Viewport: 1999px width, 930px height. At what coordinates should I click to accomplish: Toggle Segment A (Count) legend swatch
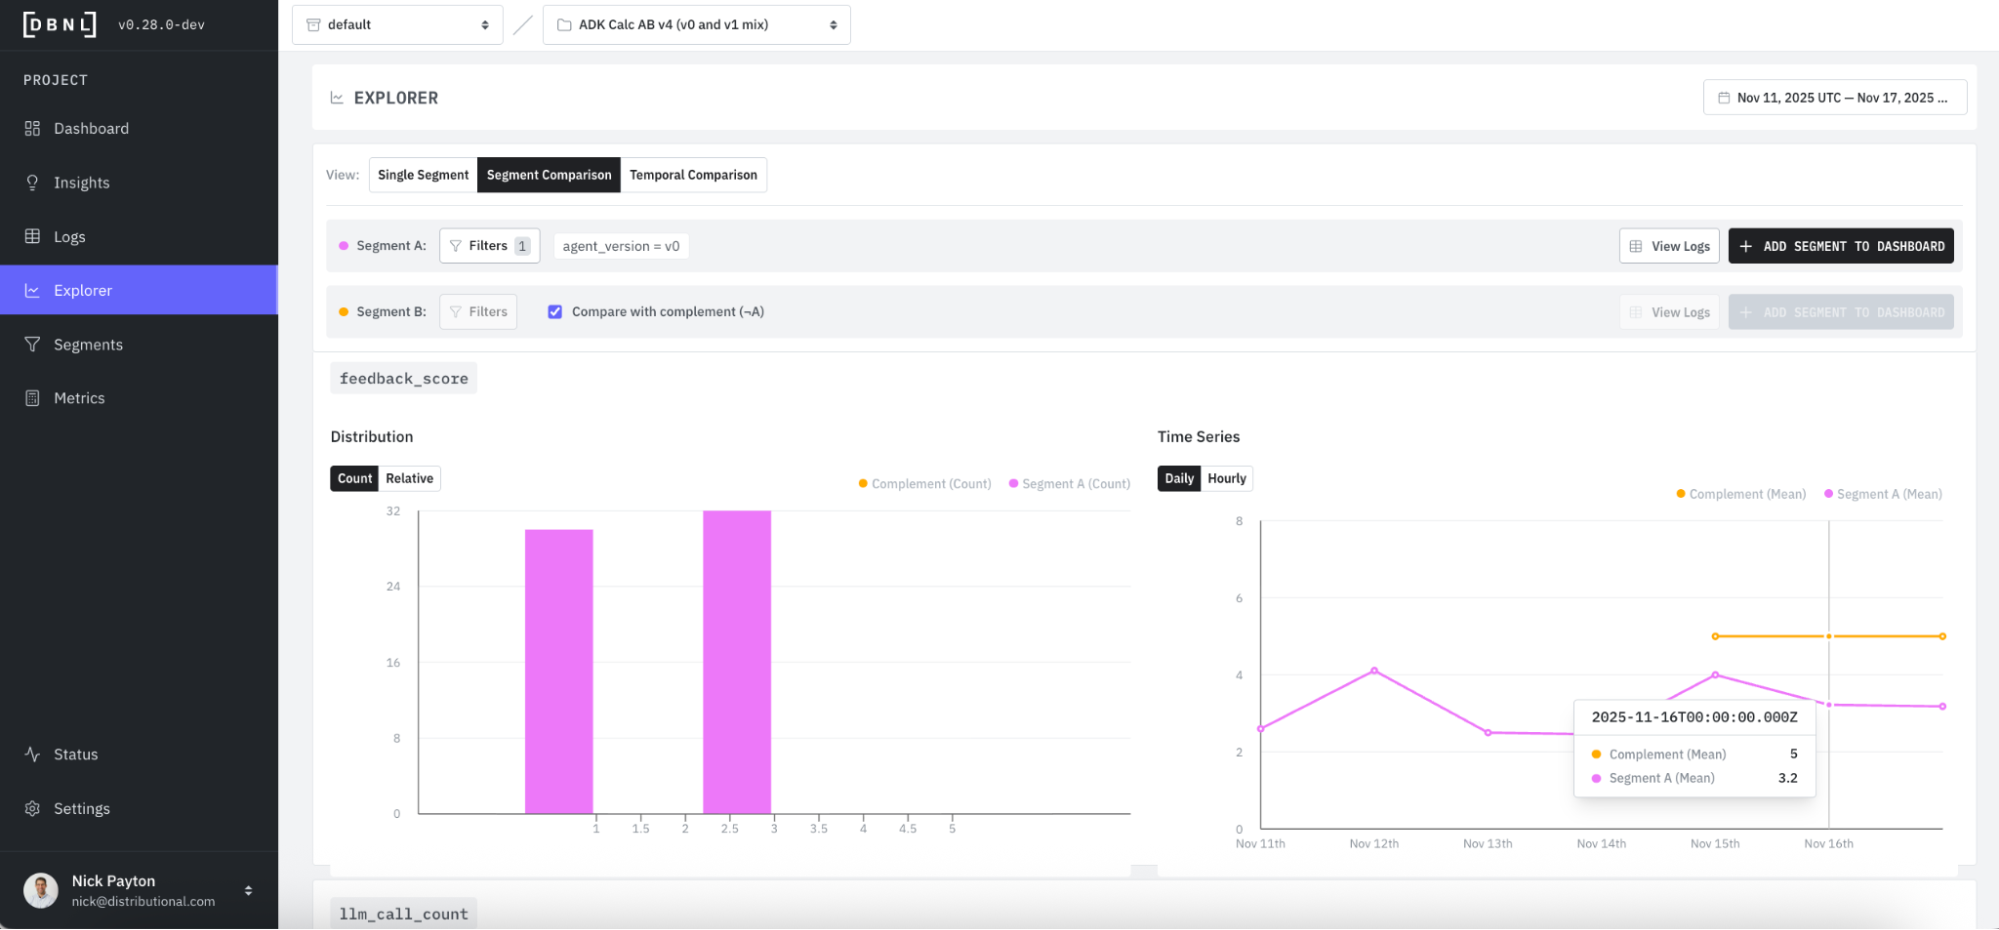[1014, 484]
